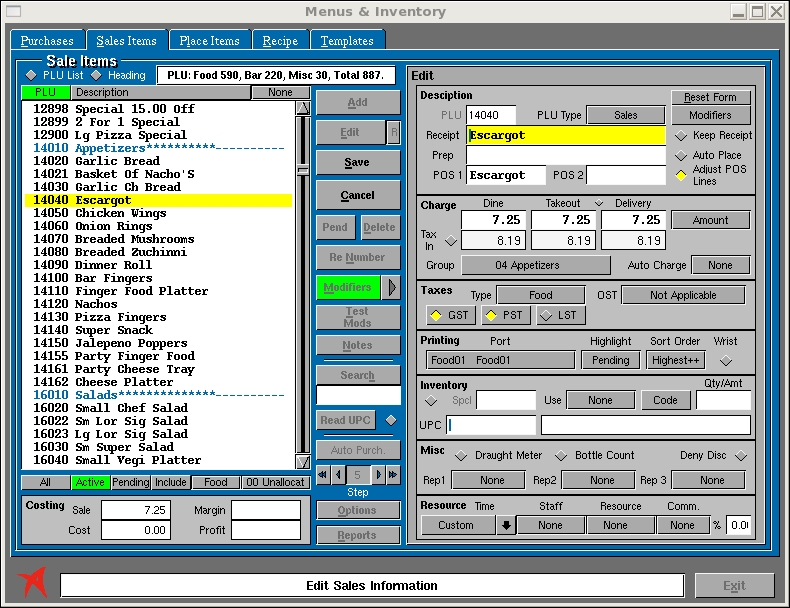This screenshot has height=608, width=790.
Task: Select Chicken Wings in the PLU list
Action: pos(120,213)
